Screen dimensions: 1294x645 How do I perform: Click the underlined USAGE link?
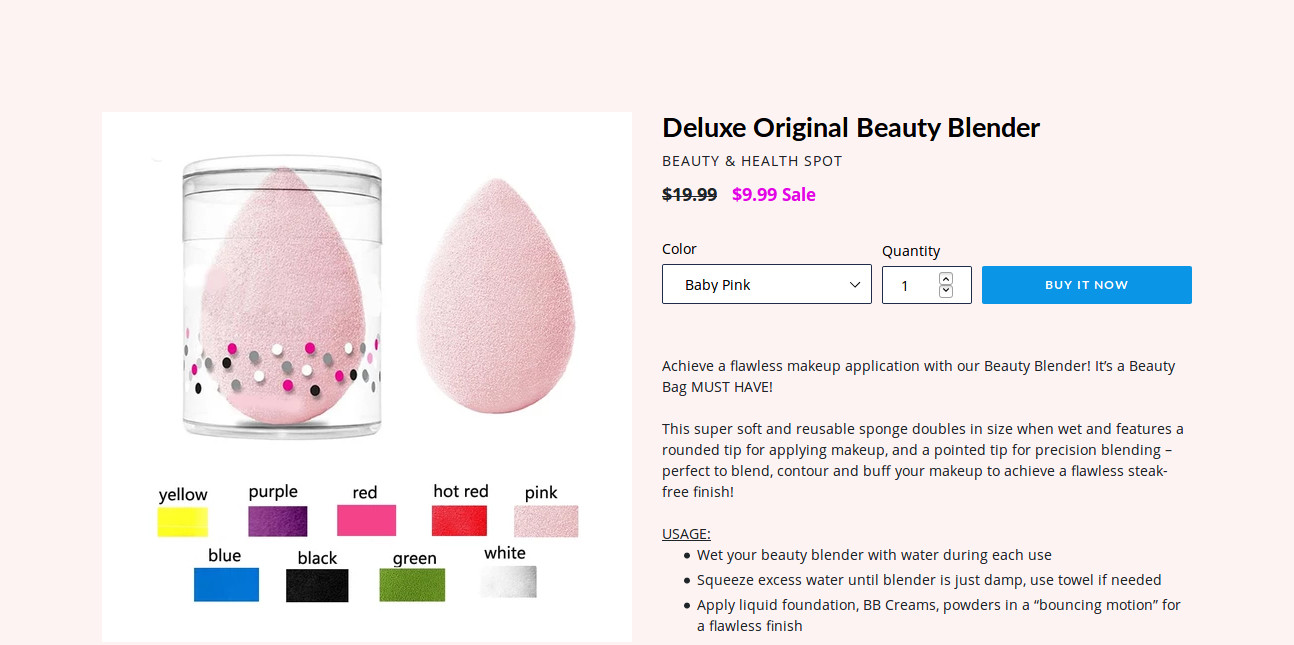(x=685, y=533)
